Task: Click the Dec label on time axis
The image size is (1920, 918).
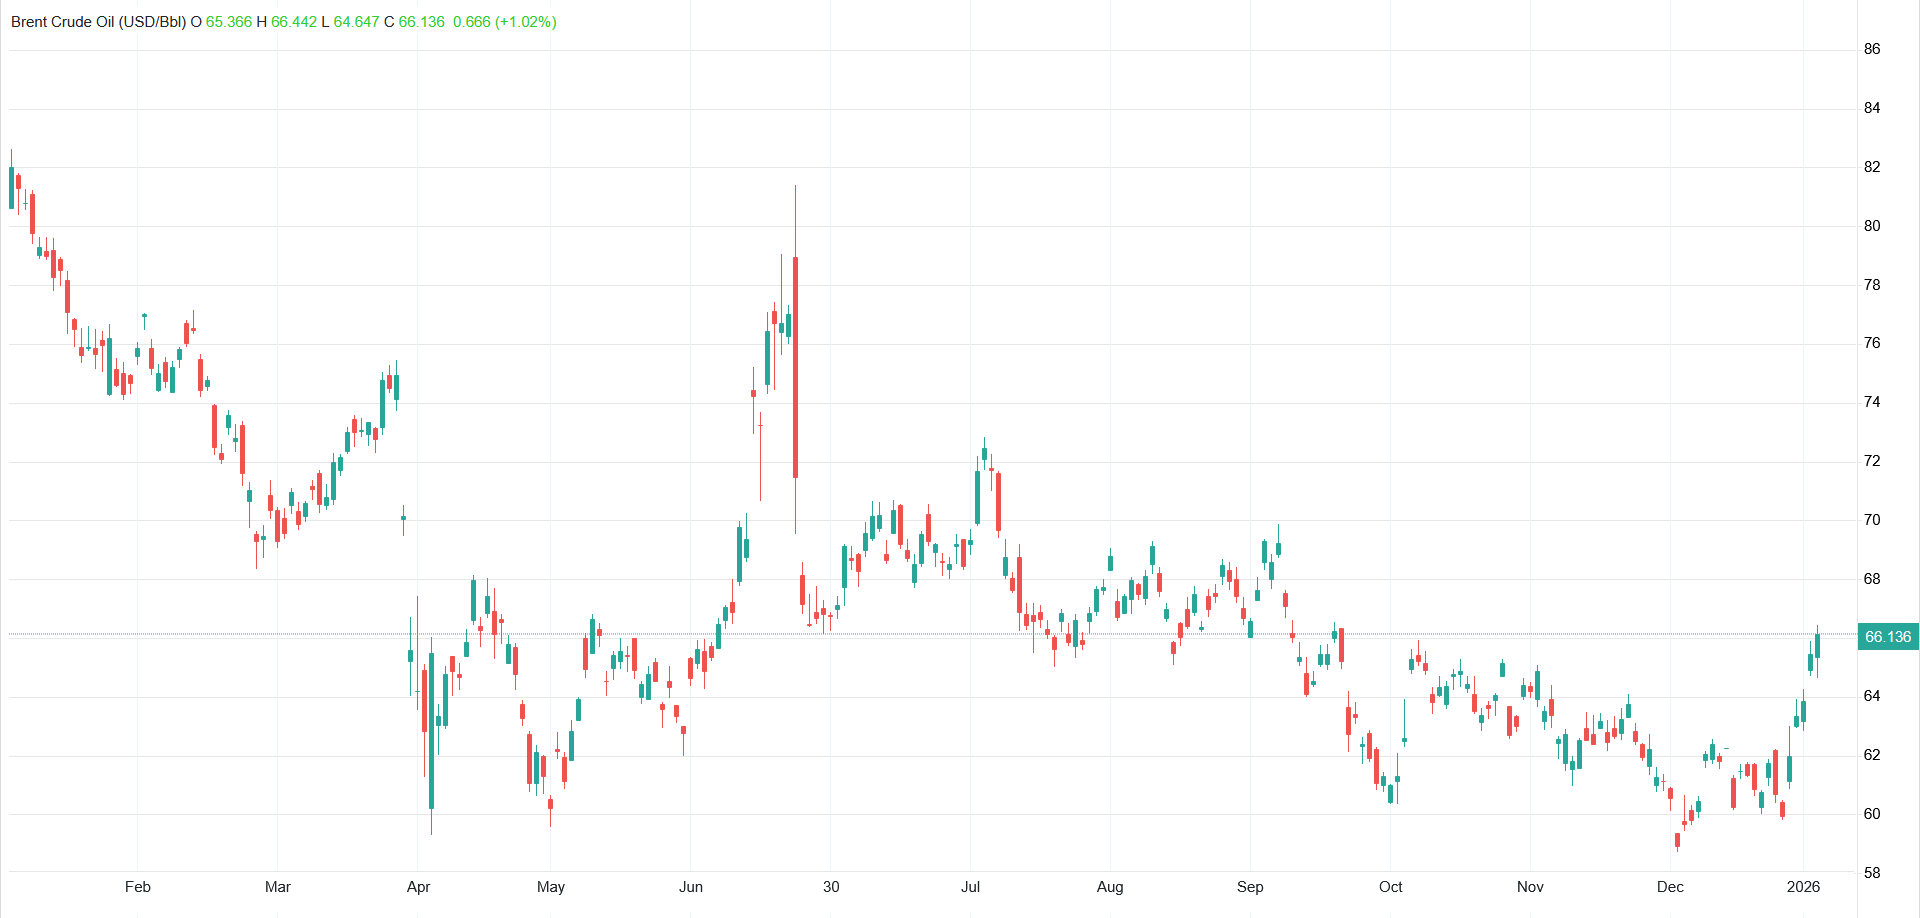Action: coord(1670,887)
